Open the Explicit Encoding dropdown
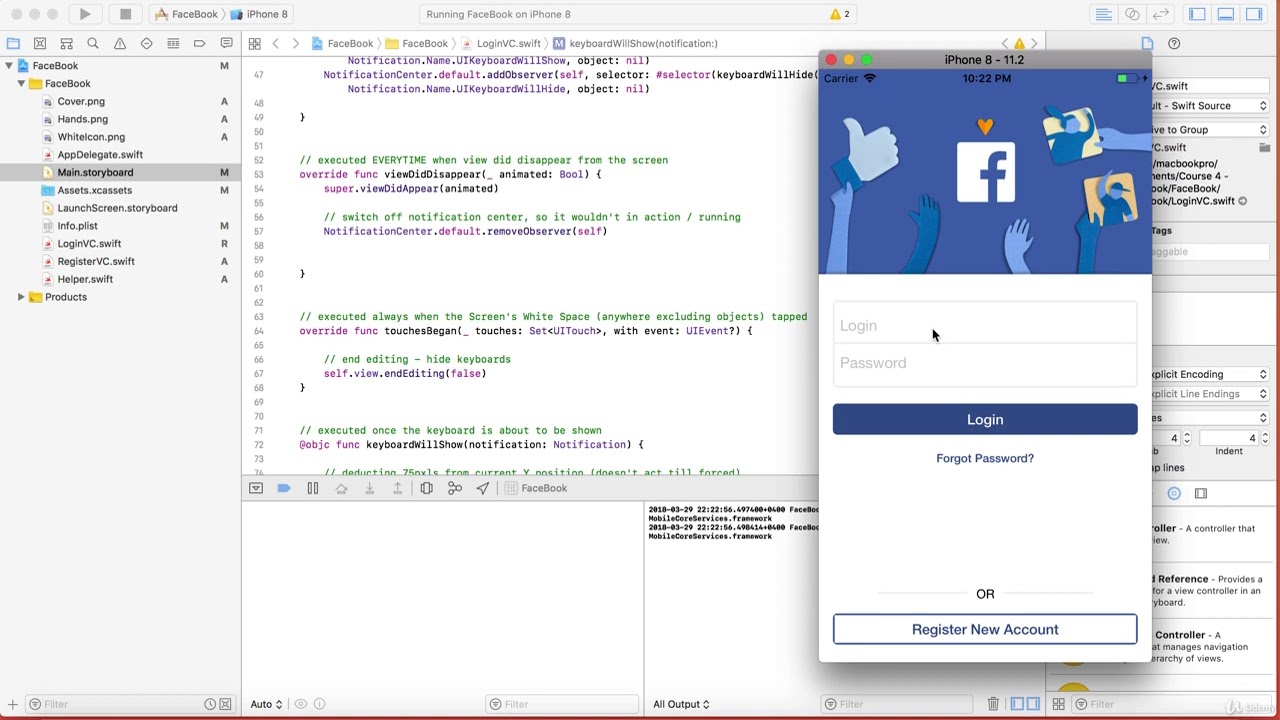 [1209, 374]
